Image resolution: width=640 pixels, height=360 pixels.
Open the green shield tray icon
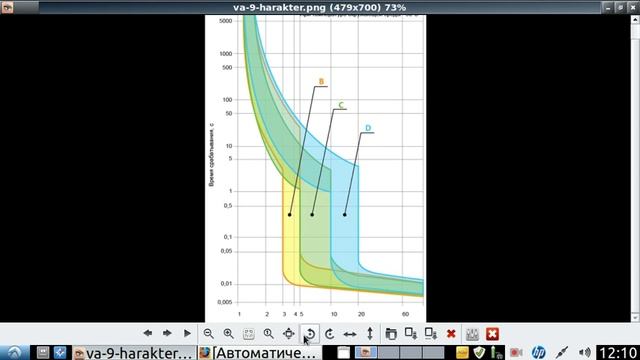click(x=479, y=352)
